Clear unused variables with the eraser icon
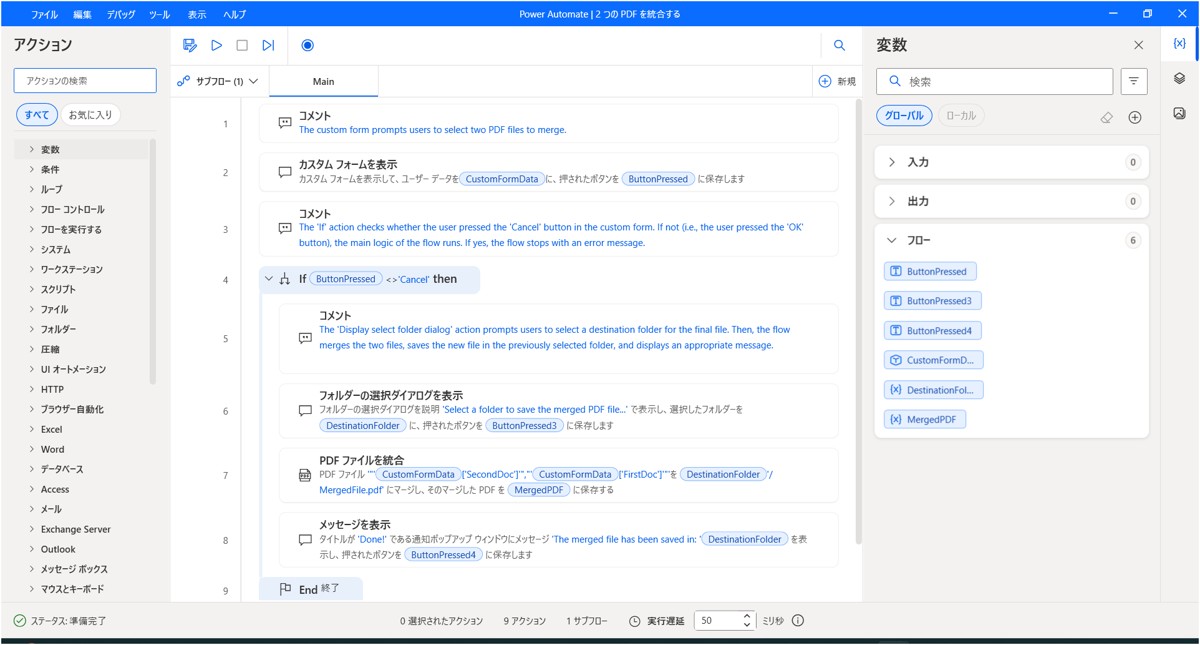 coord(1106,117)
